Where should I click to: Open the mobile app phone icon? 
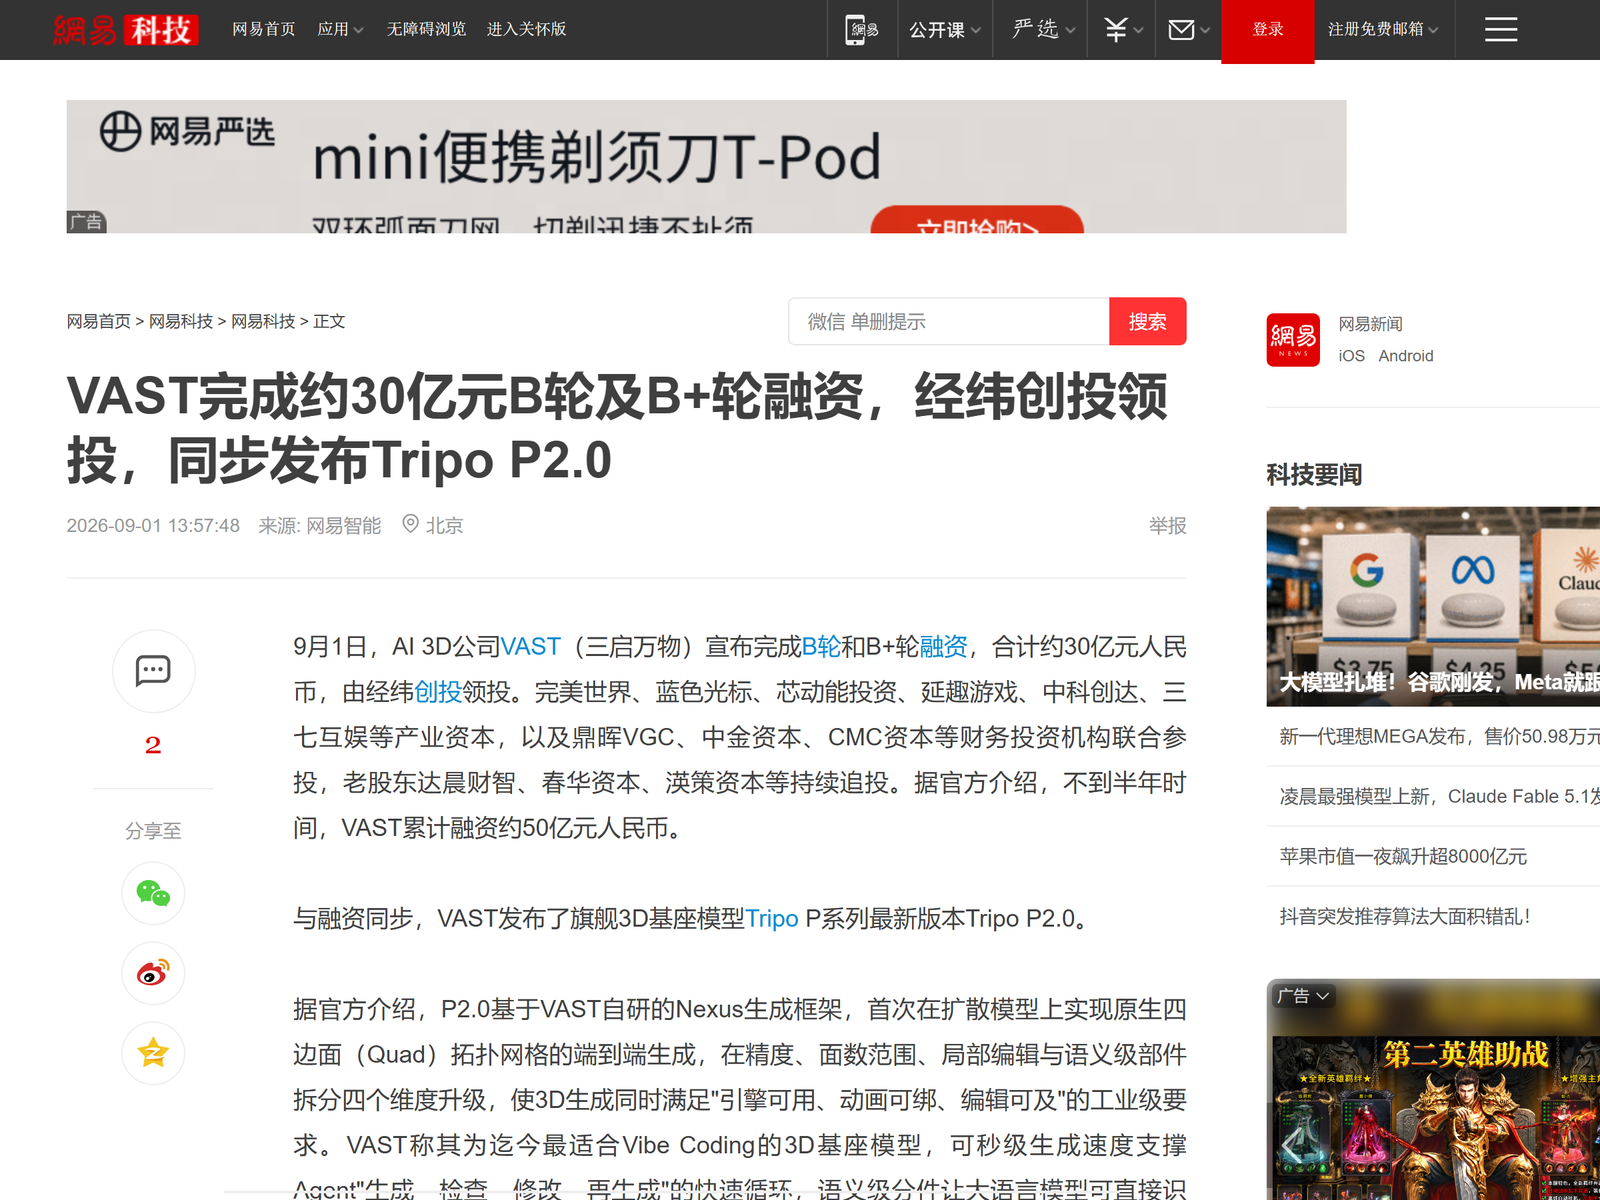pyautogui.click(x=862, y=30)
